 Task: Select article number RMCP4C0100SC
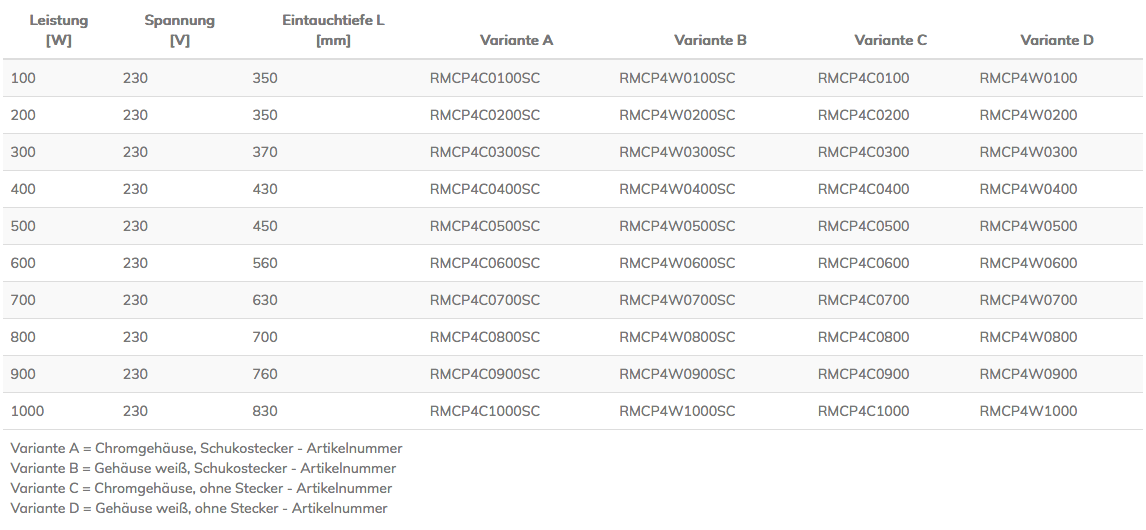pyautogui.click(x=485, y=78)
